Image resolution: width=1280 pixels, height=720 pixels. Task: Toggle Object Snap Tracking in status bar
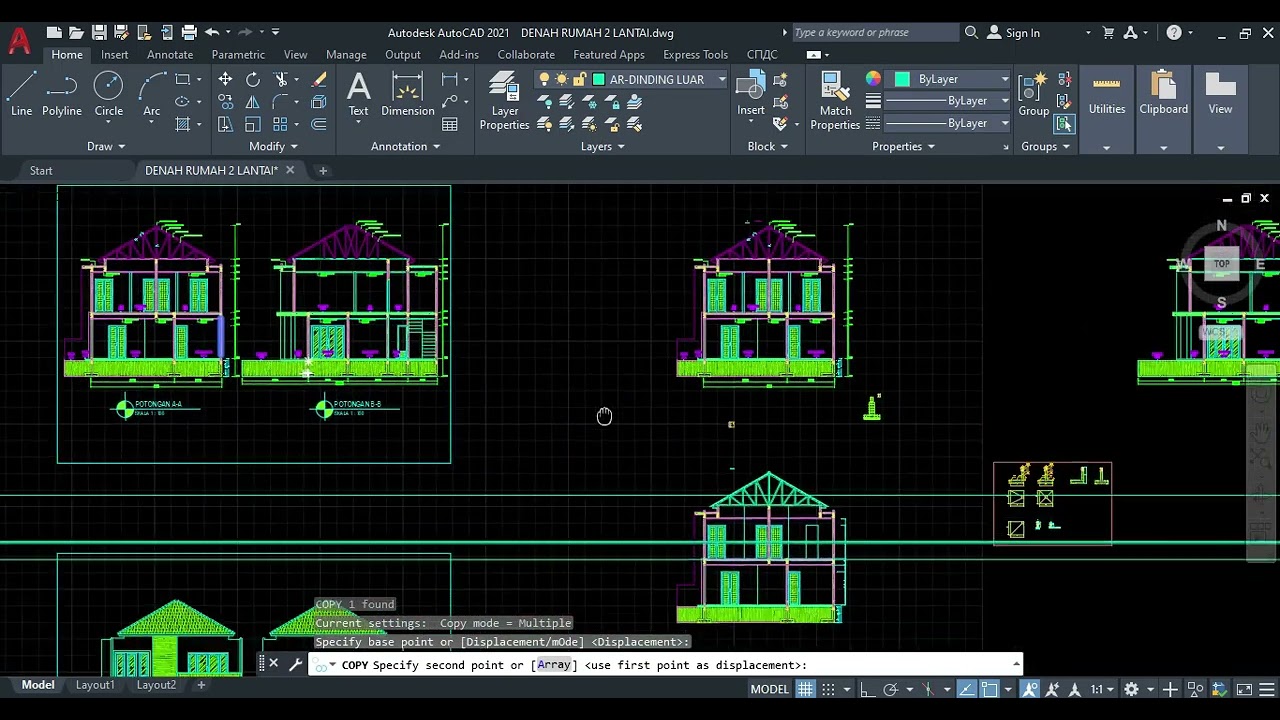966,689
